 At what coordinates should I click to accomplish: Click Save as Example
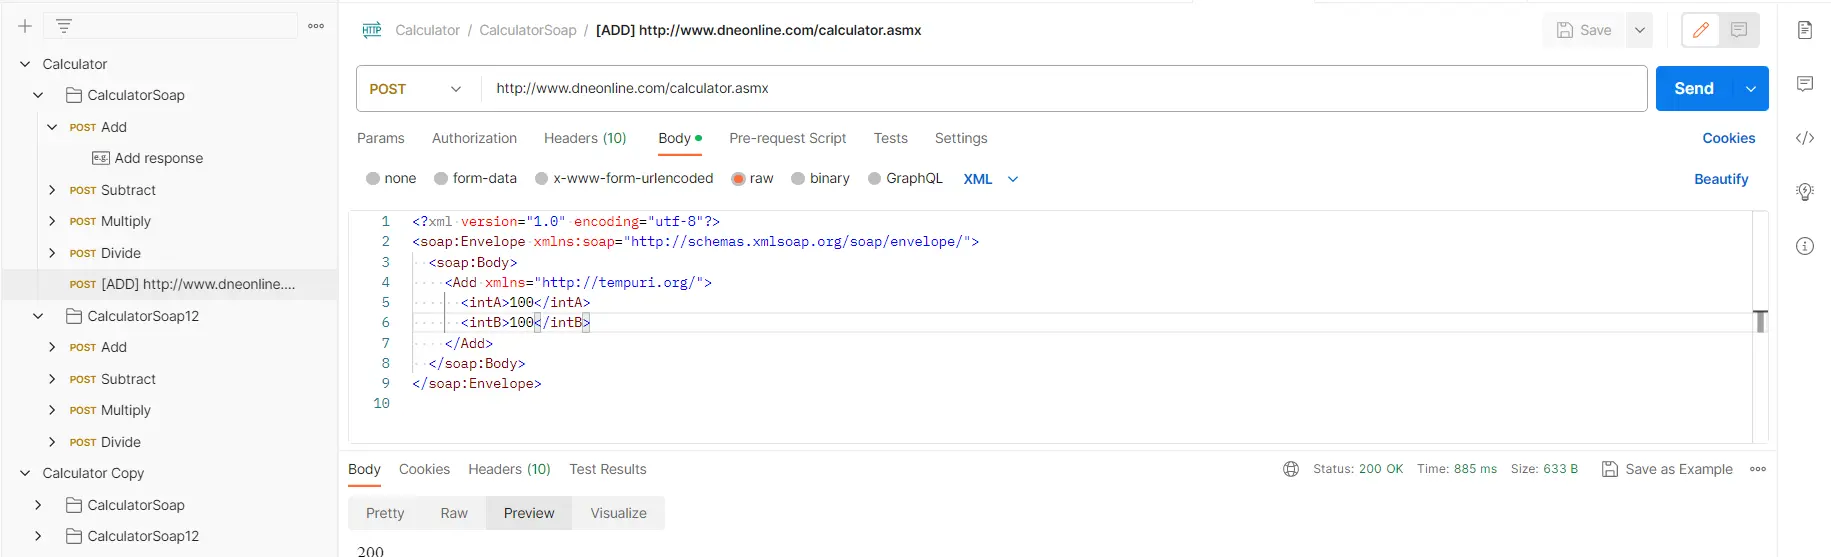1667,469
